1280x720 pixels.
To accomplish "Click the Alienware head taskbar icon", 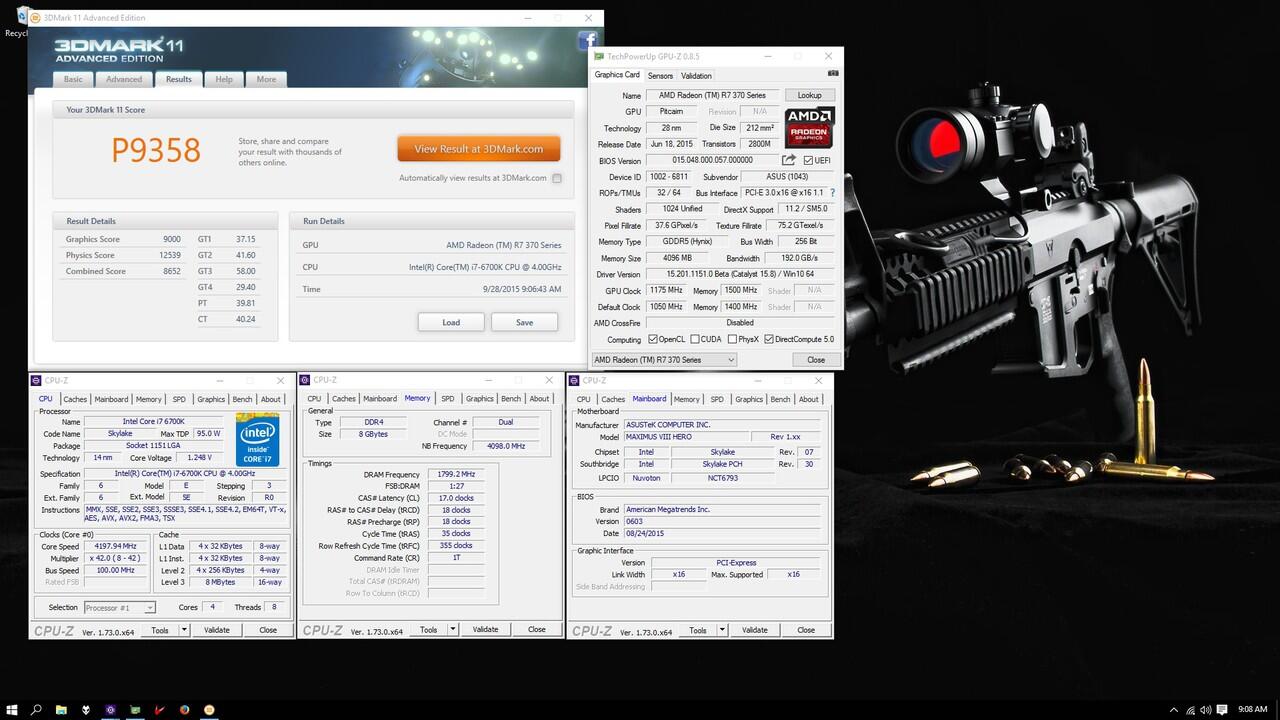I will click(x=86, y=709).
